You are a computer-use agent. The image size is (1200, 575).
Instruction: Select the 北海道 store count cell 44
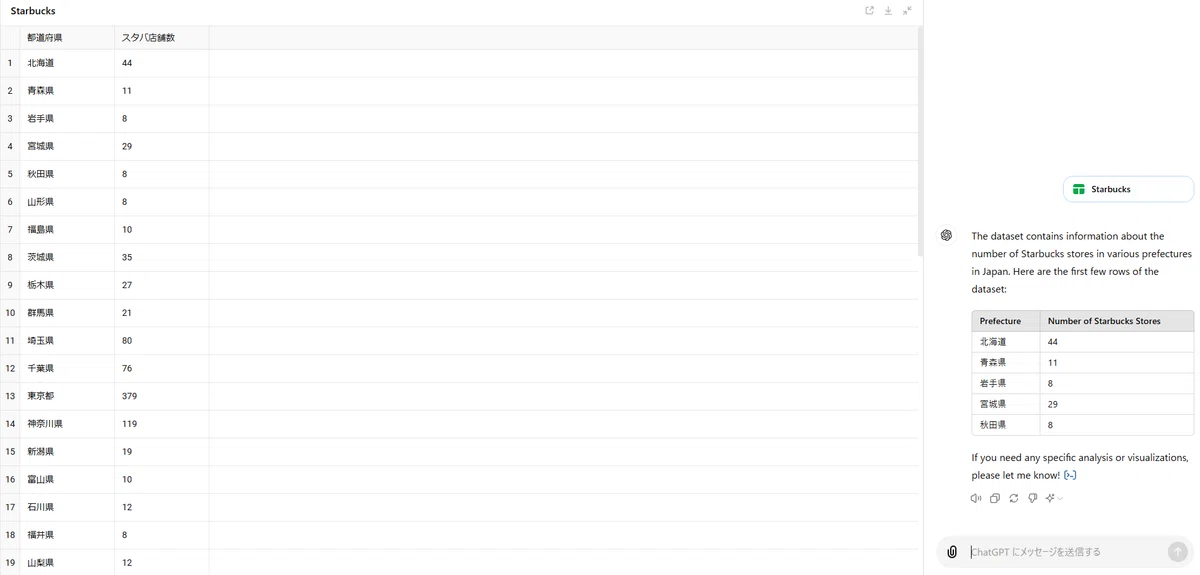162,63
